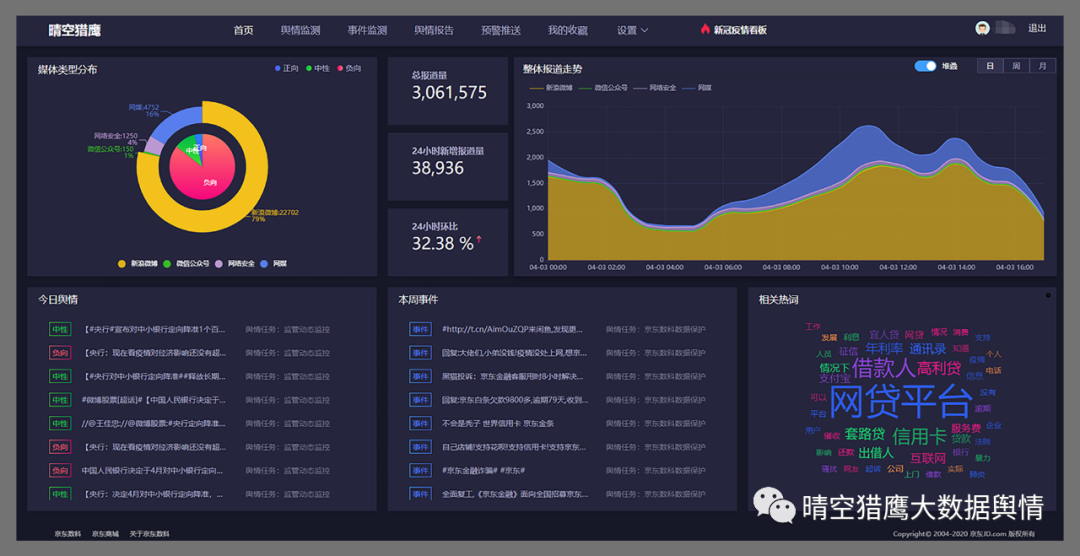Click the blue 网媒 donut segment
The width and height of the screenshot is (1080, 556).
(171, 124)
